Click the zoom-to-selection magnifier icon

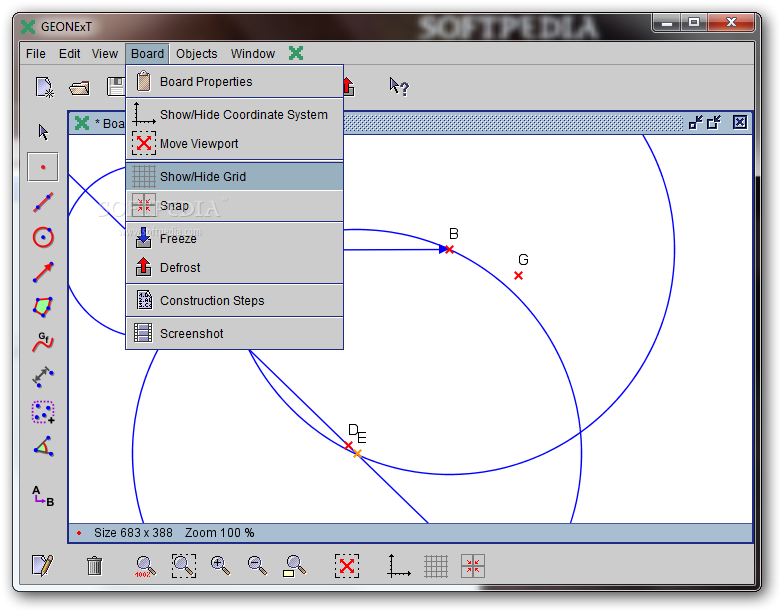pos(184,566)
